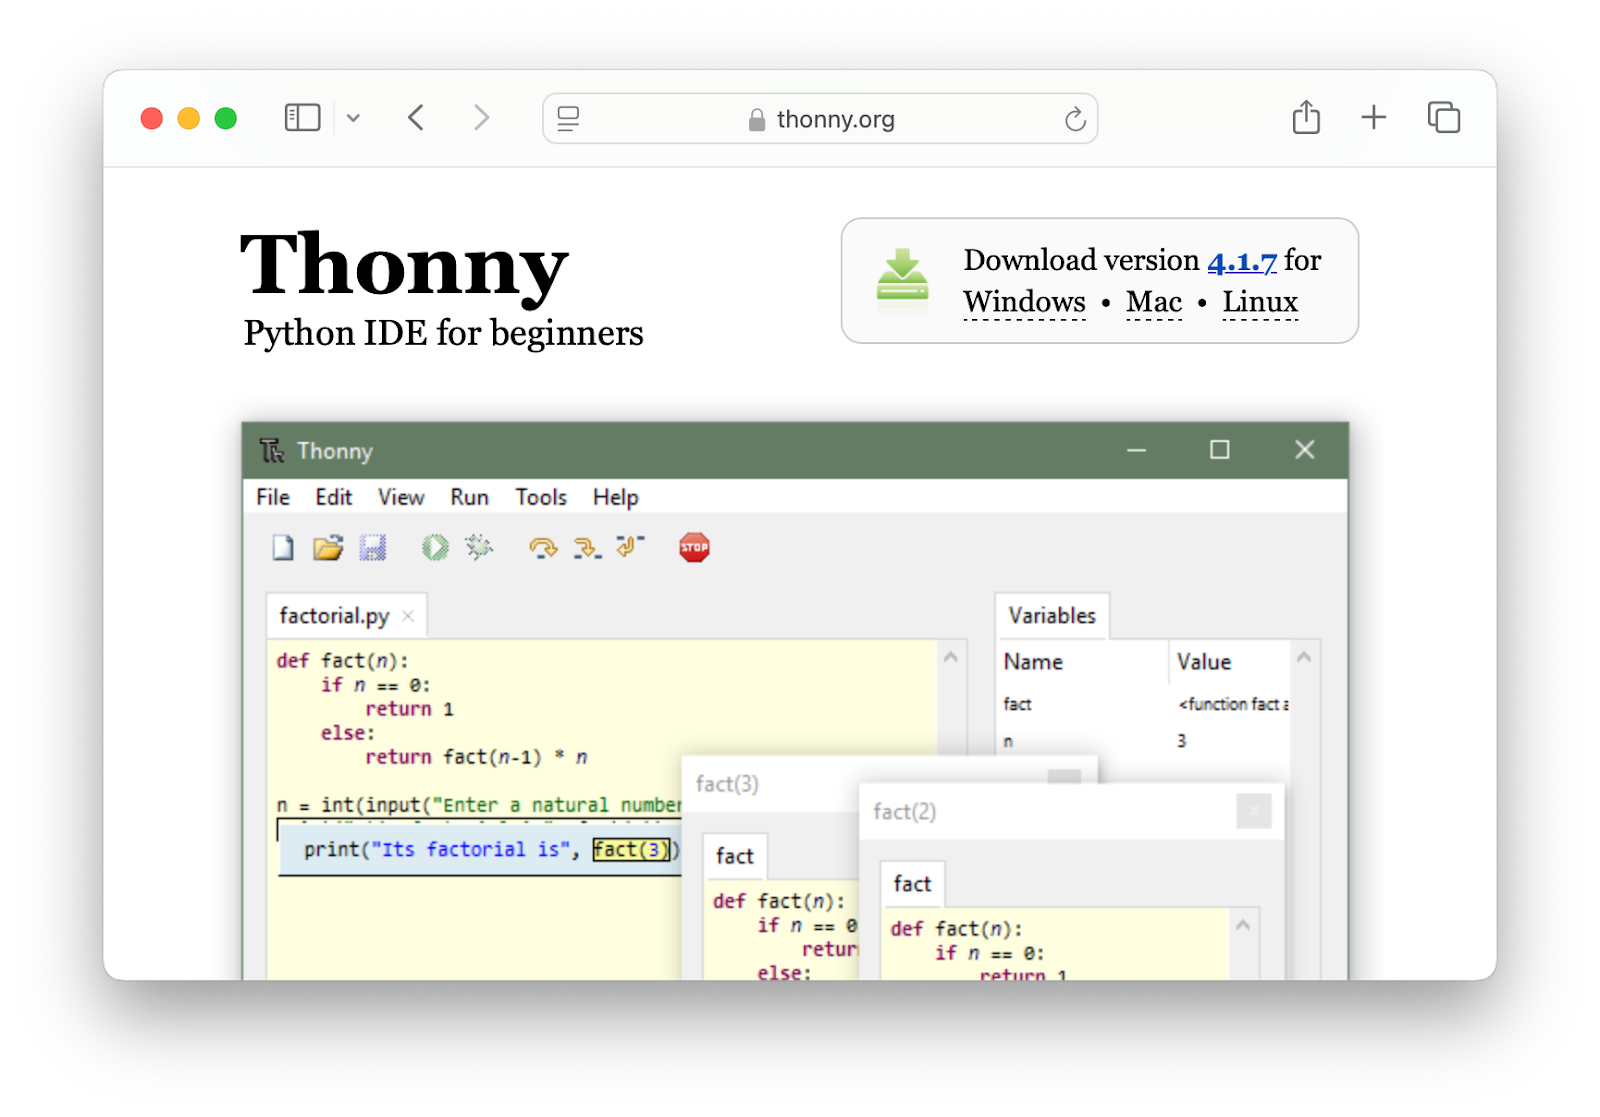Screen dimensions: 1600x1117
Task: Show the tab overview icon
Action: (1443, 118)
